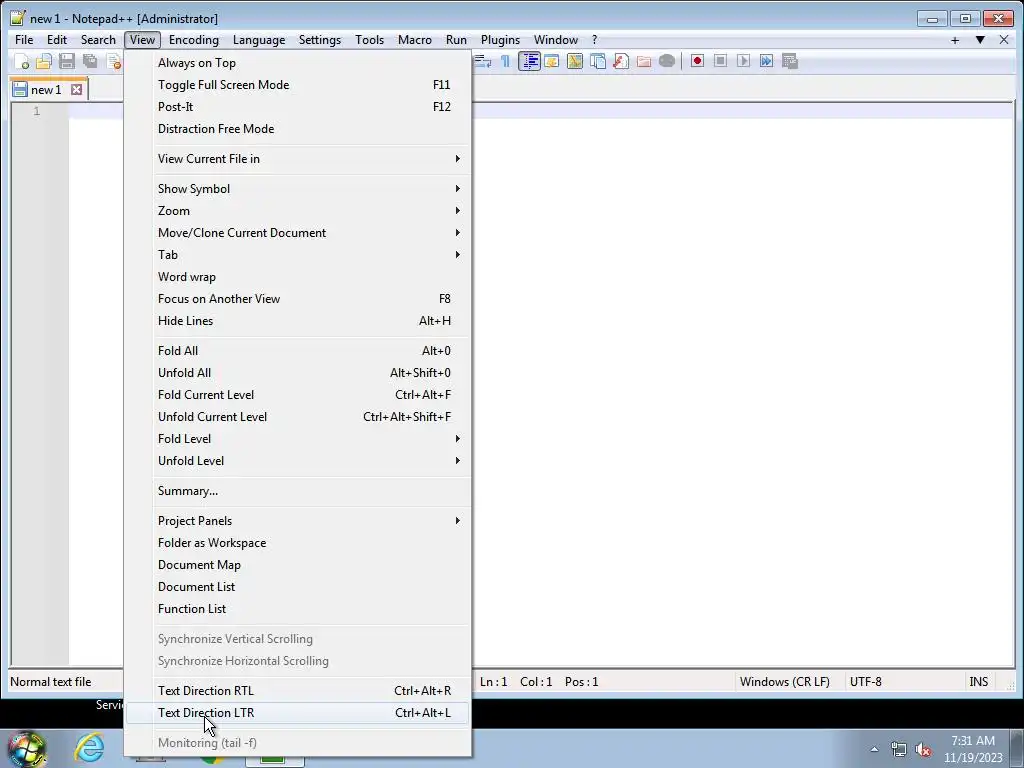Toggle Show All Characters pilcrow icon
This screenshot has width=1024, height=768.
505,61
